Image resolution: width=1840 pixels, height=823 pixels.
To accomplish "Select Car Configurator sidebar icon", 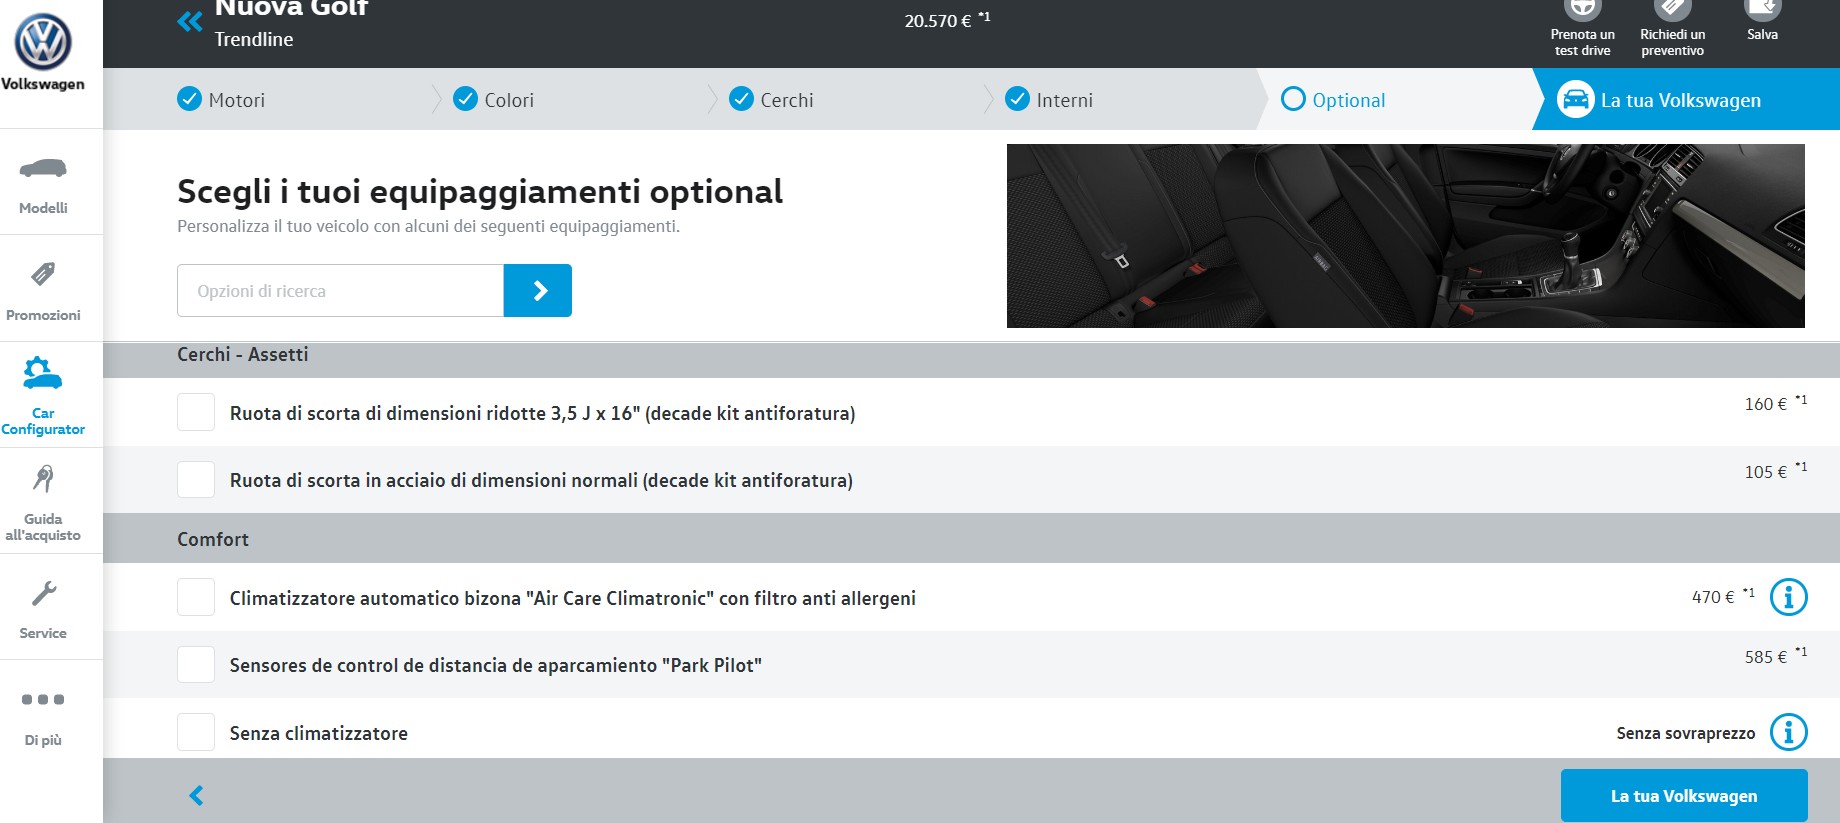I will [43, 373].
